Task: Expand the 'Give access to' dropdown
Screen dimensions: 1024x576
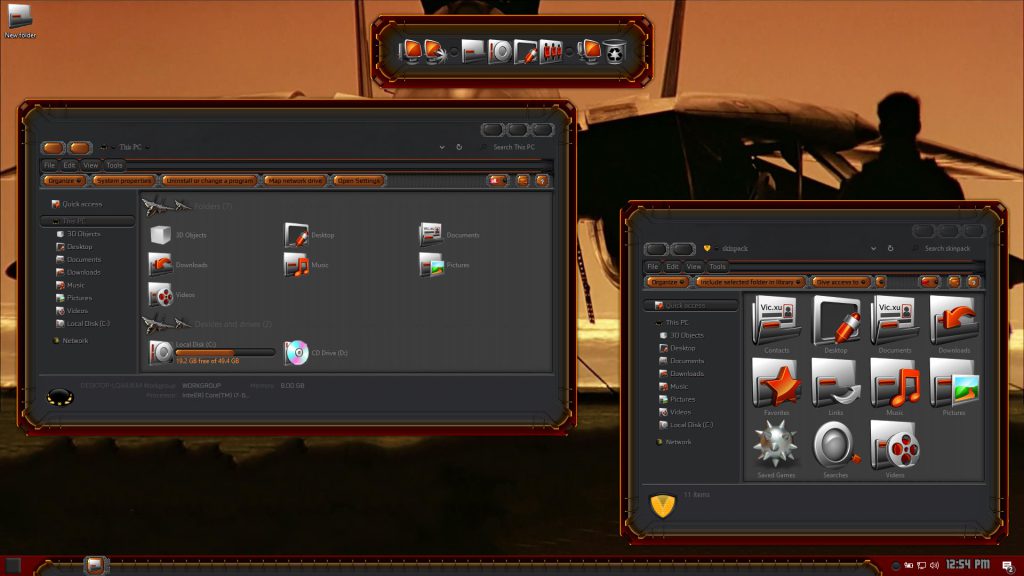Action: pyautogui.click(x=840, y=282)
